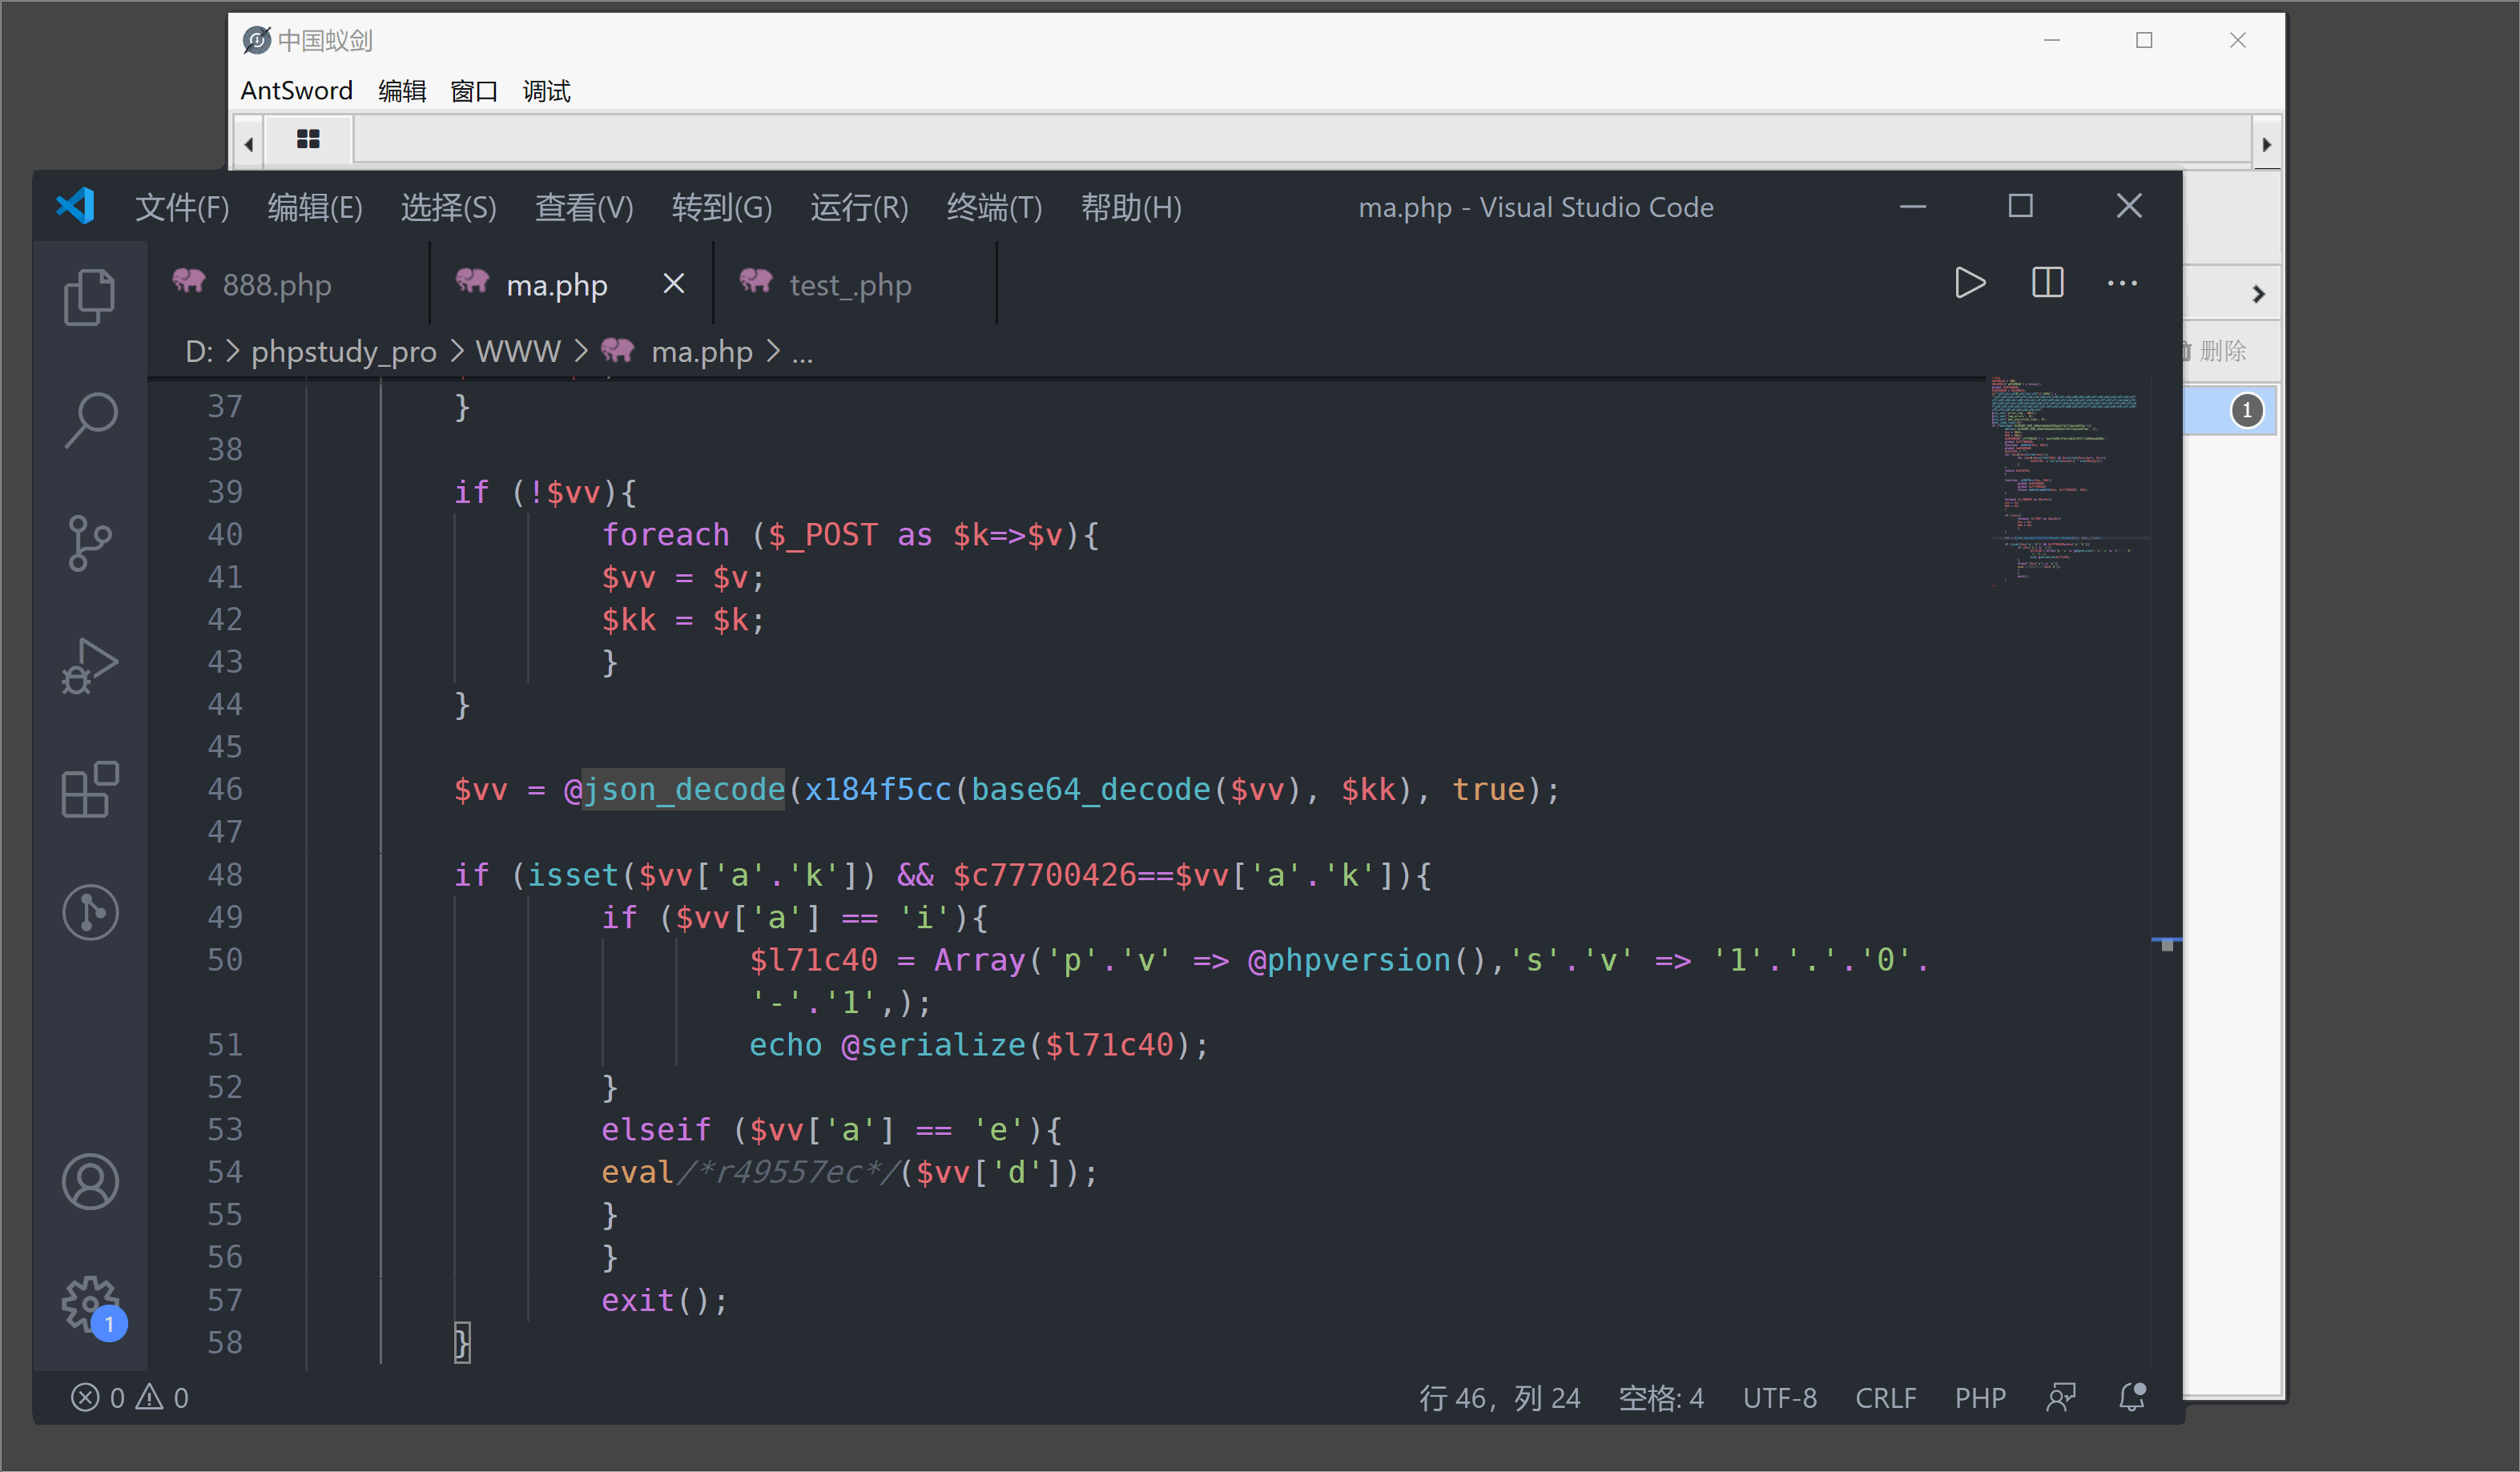The width and height of the screenshot is (2520, 1472).
Task: Open the 编辑(E) menu in VS Code
Action: click(x=315, y=207)
